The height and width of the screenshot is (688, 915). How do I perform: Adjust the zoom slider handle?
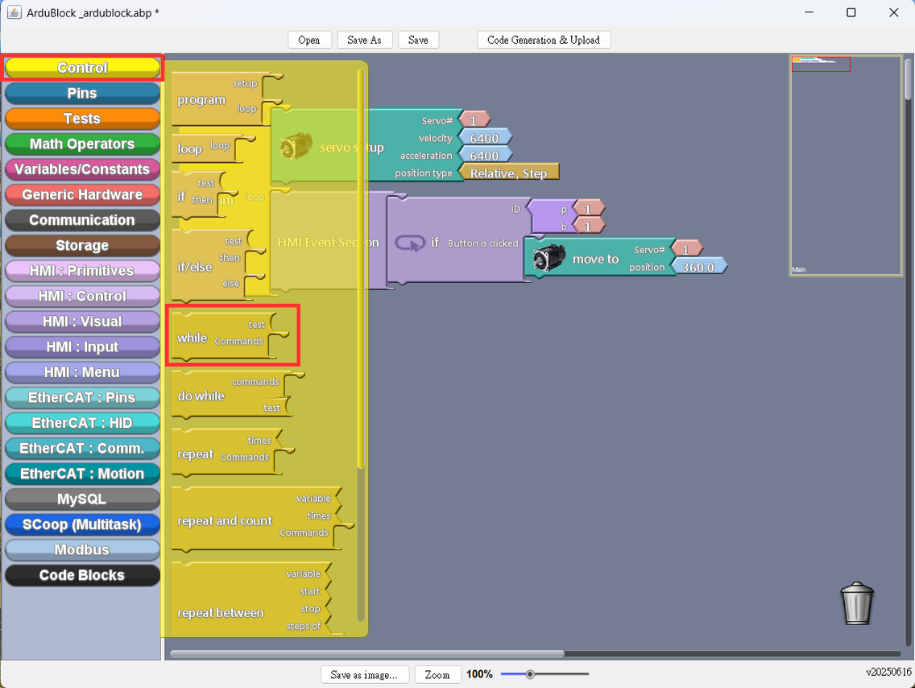point(530,675)
